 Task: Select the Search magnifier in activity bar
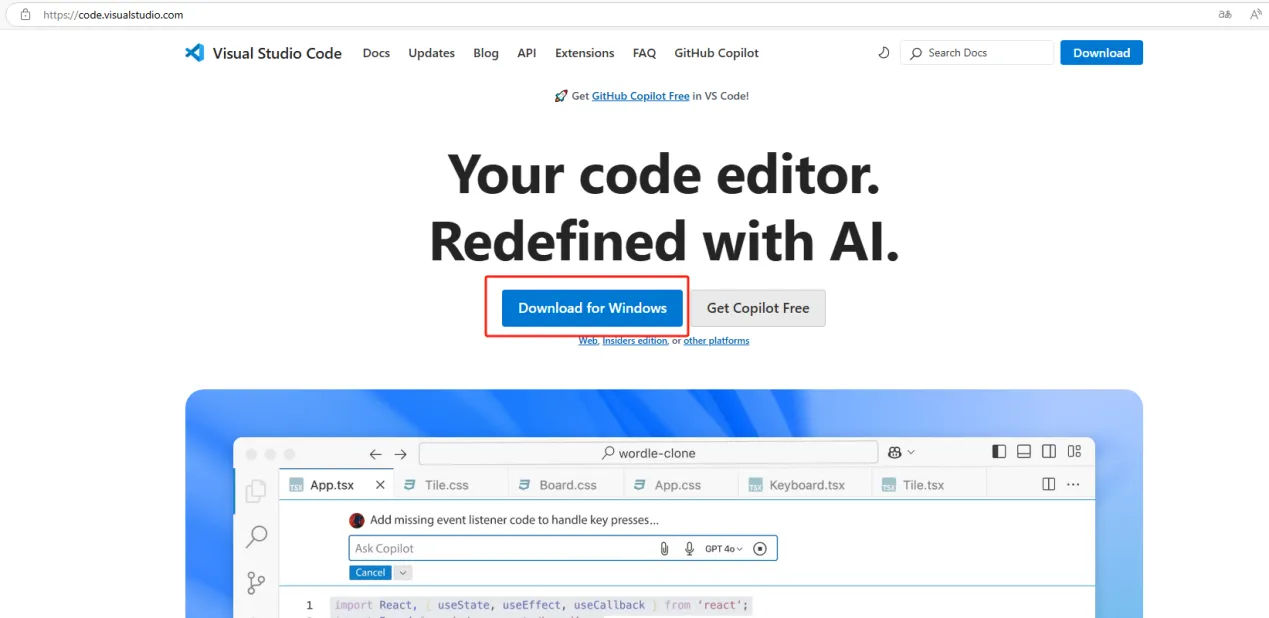pos(256,537)
